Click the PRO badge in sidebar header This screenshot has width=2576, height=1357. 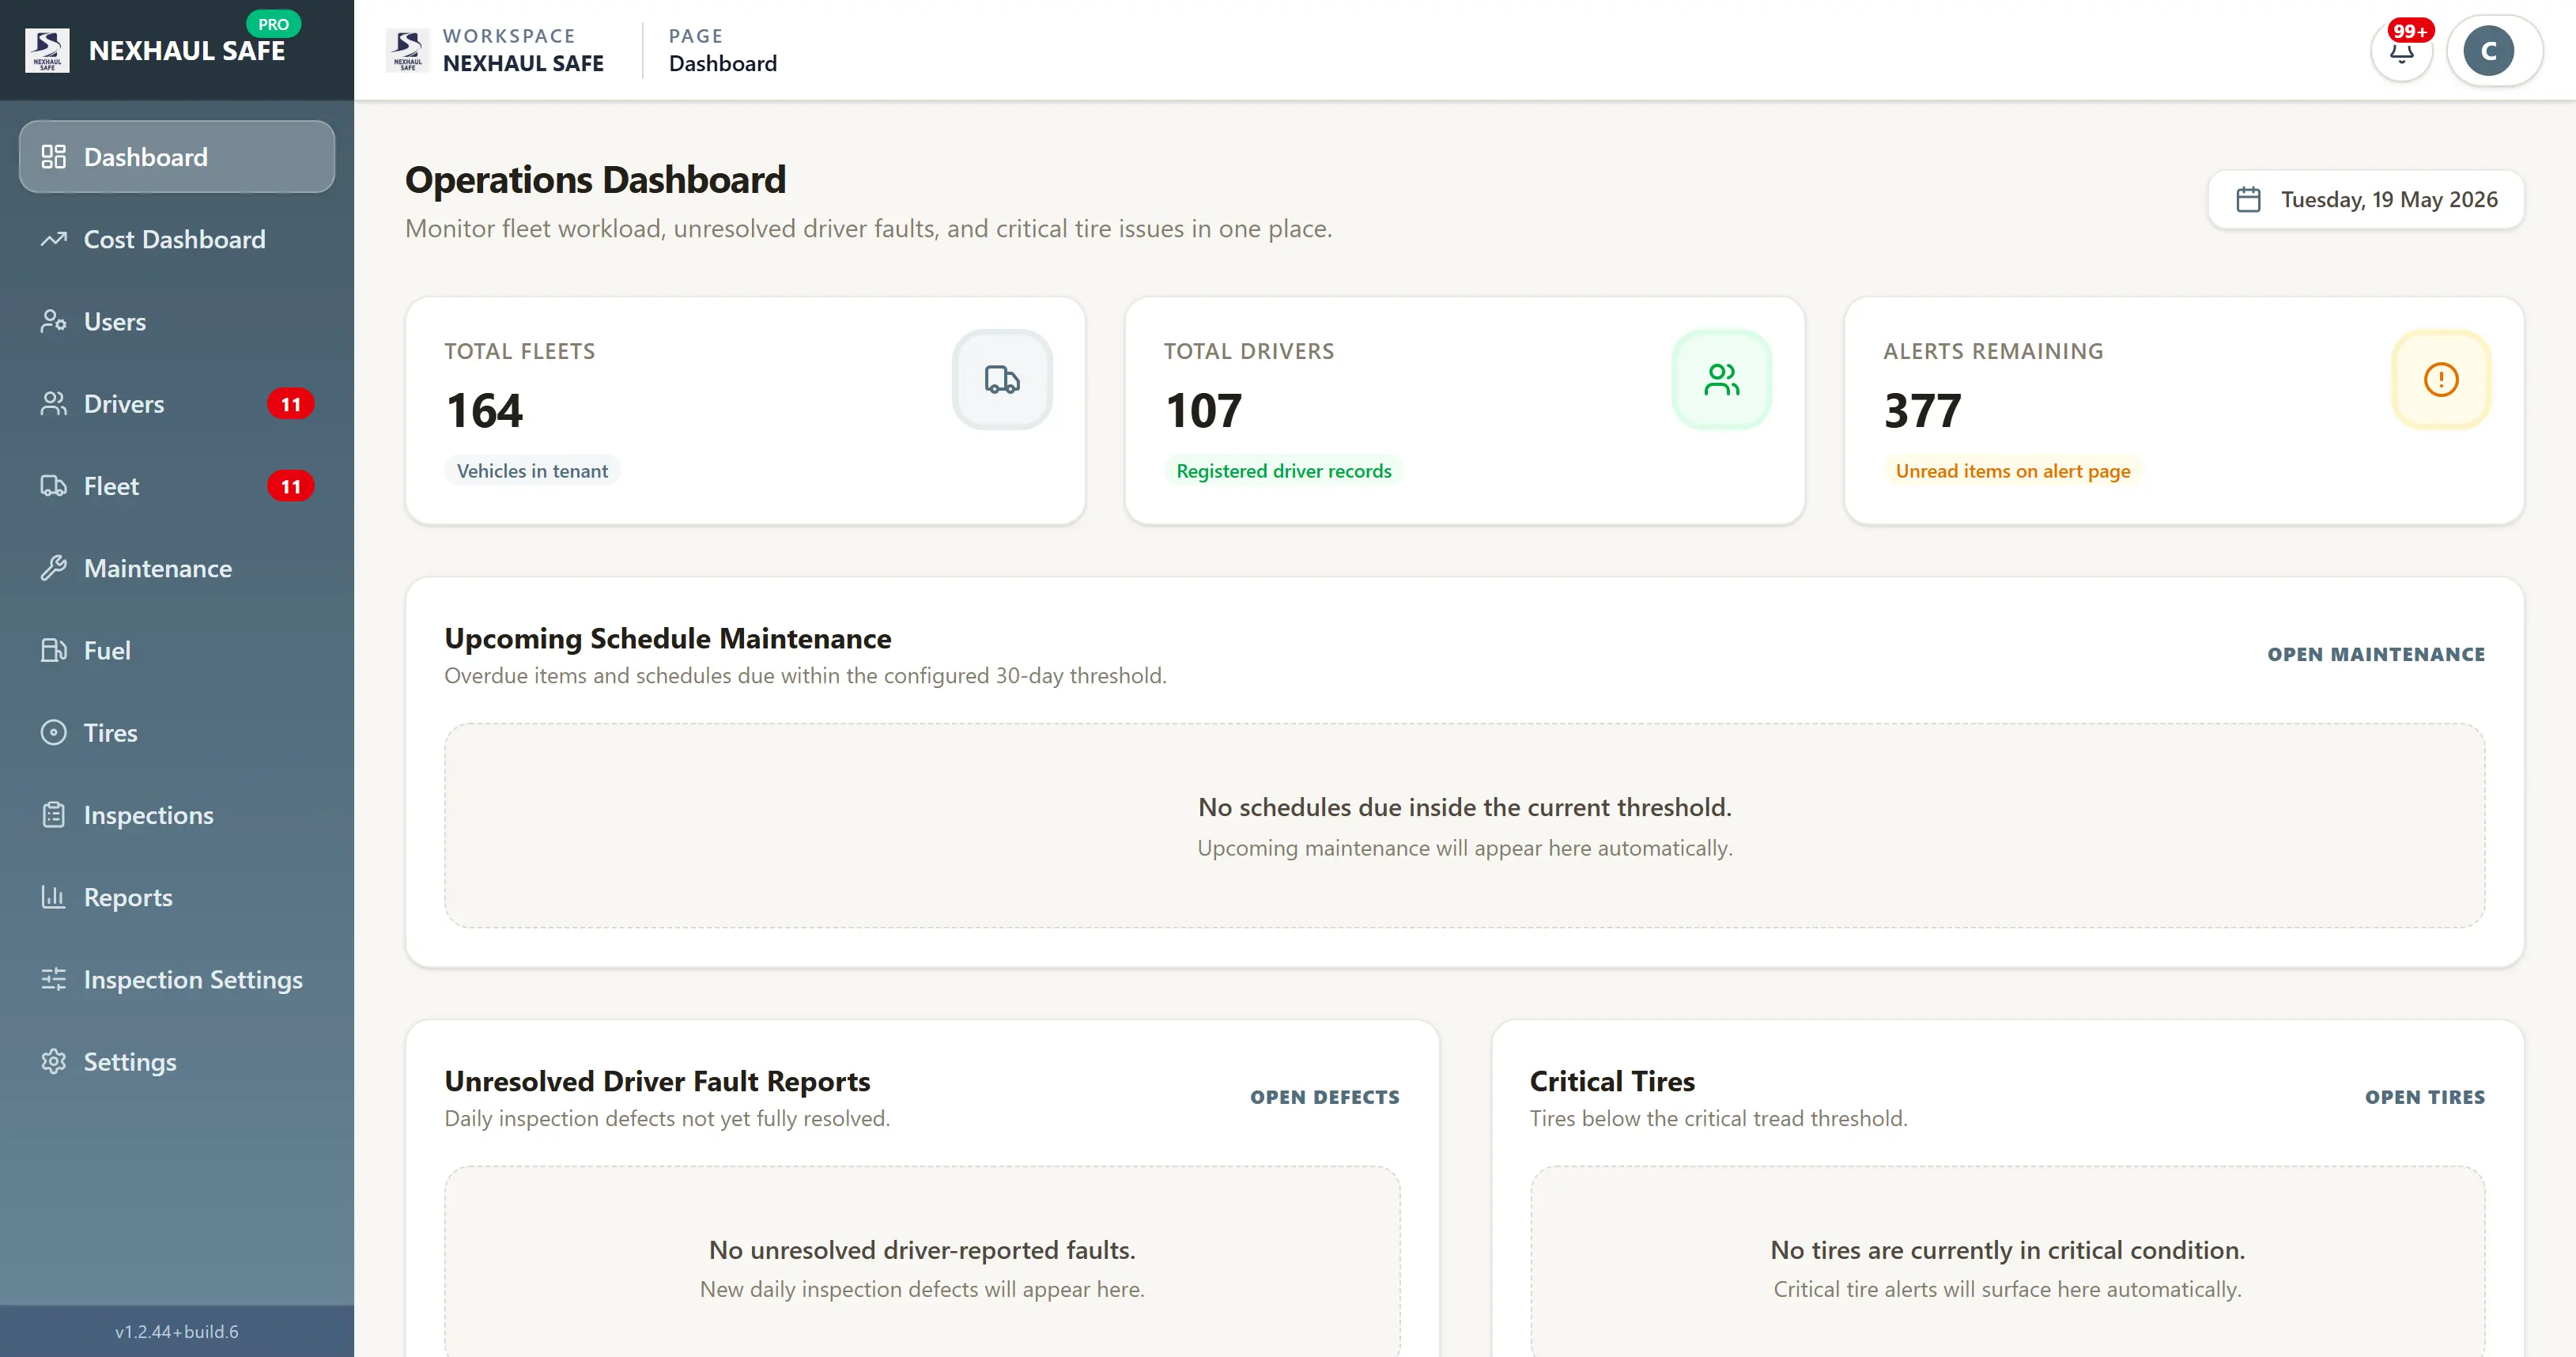coord(273,24)
